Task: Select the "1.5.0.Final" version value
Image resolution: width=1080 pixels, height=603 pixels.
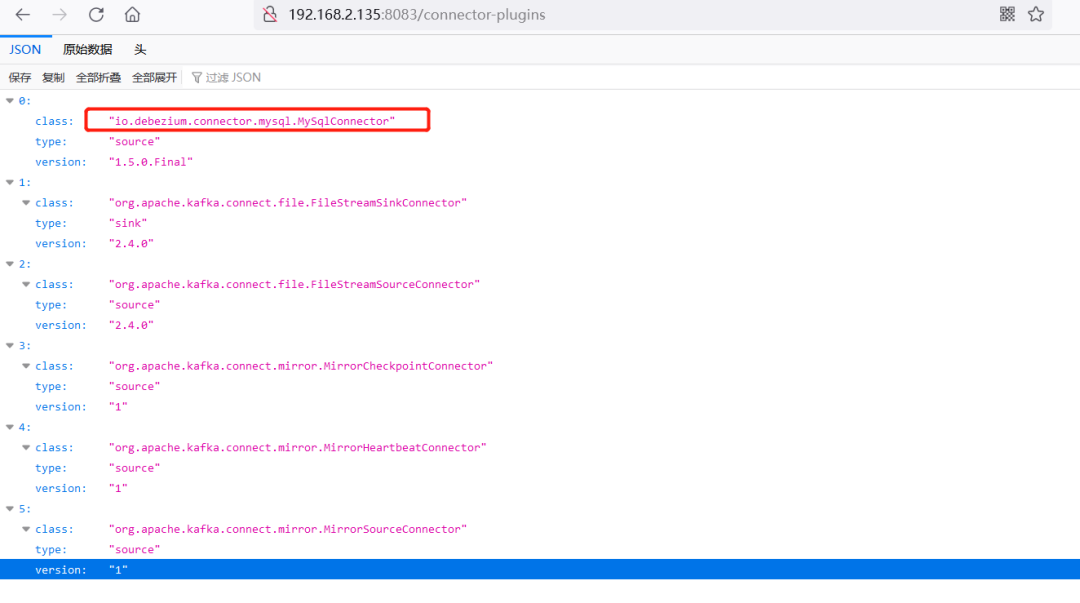Action: point(151,162)
